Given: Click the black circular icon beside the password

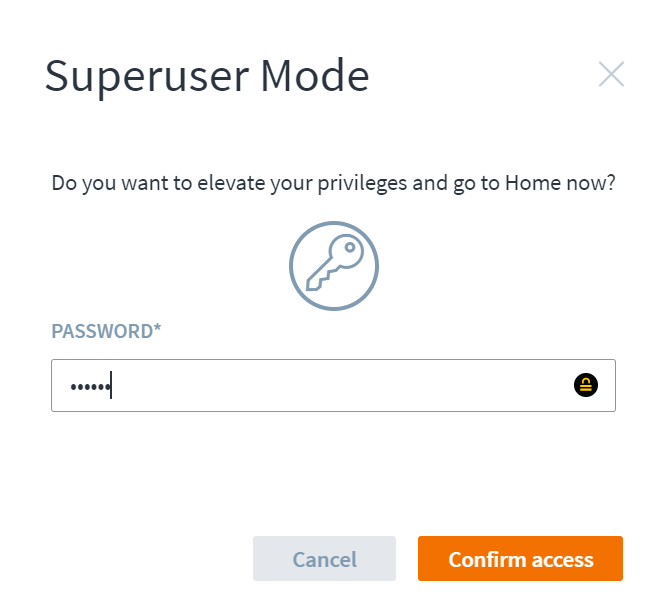Looking at the screenshot, I should click(586, 385).
